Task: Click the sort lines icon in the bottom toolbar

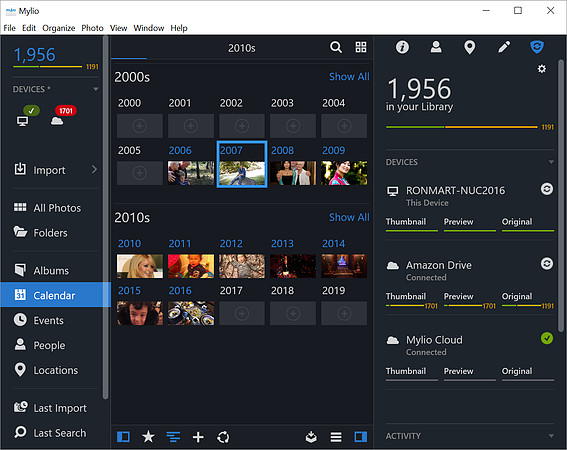Action: tap(173, 437)
